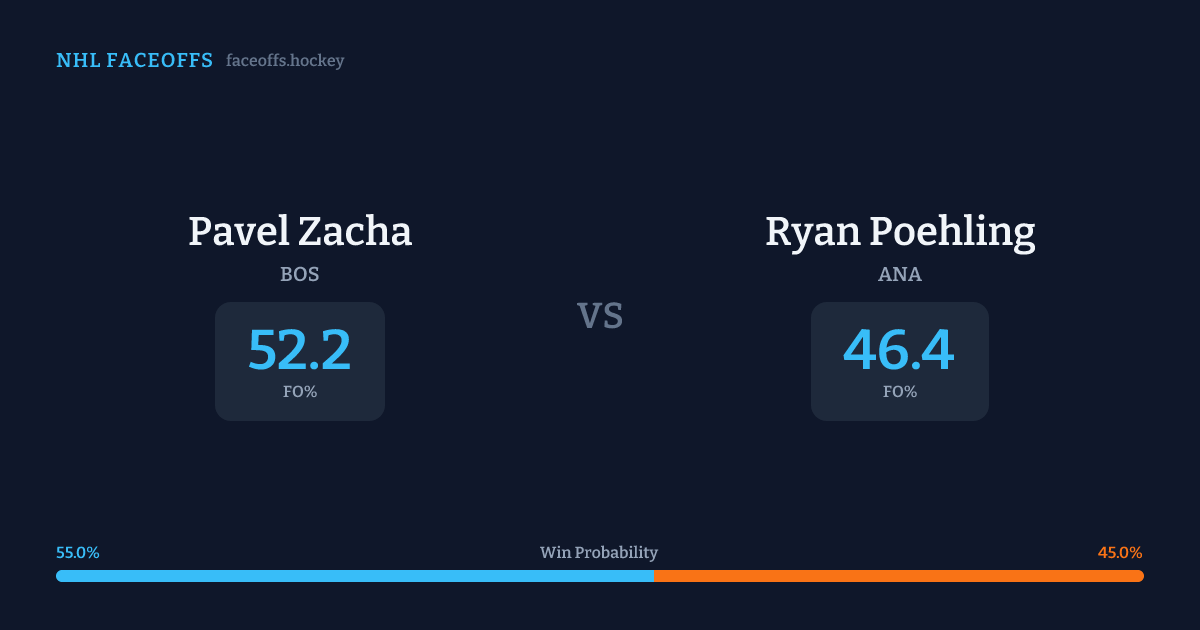Image resolution: width=1200 pixels, height=630 pixels.
Task: Click where blue meets orange on the bar
Action: pyautogui.click(x=654, y=576)
